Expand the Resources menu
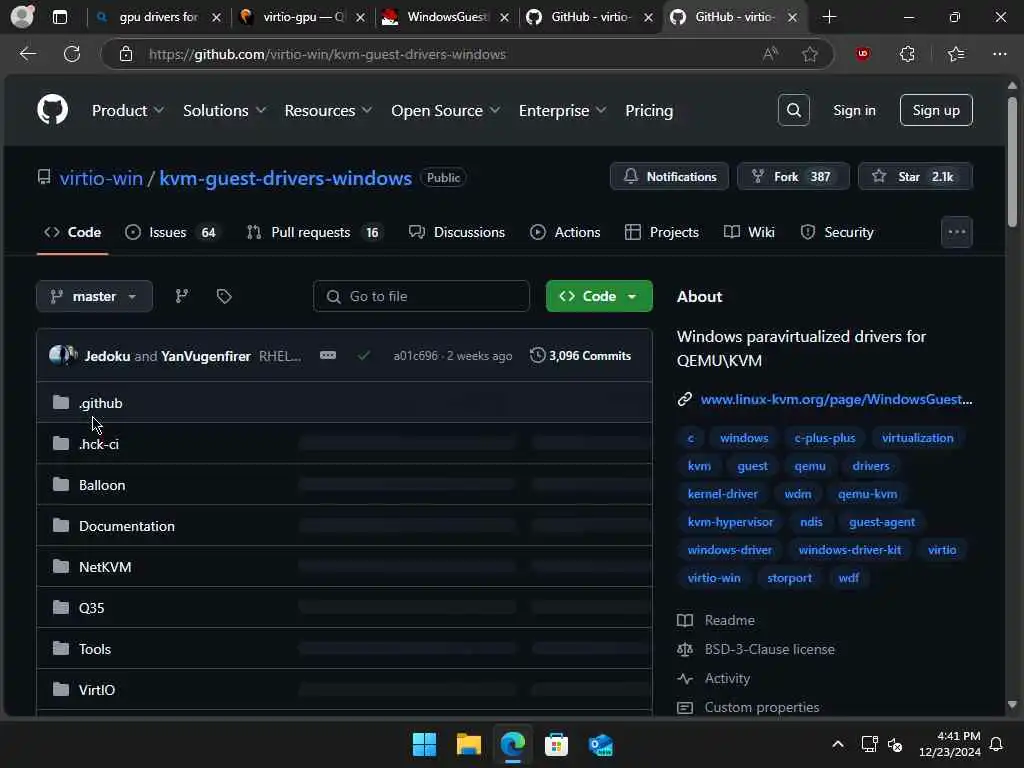The width and height of the screenshot is (1024, 768). coord(328,110)
